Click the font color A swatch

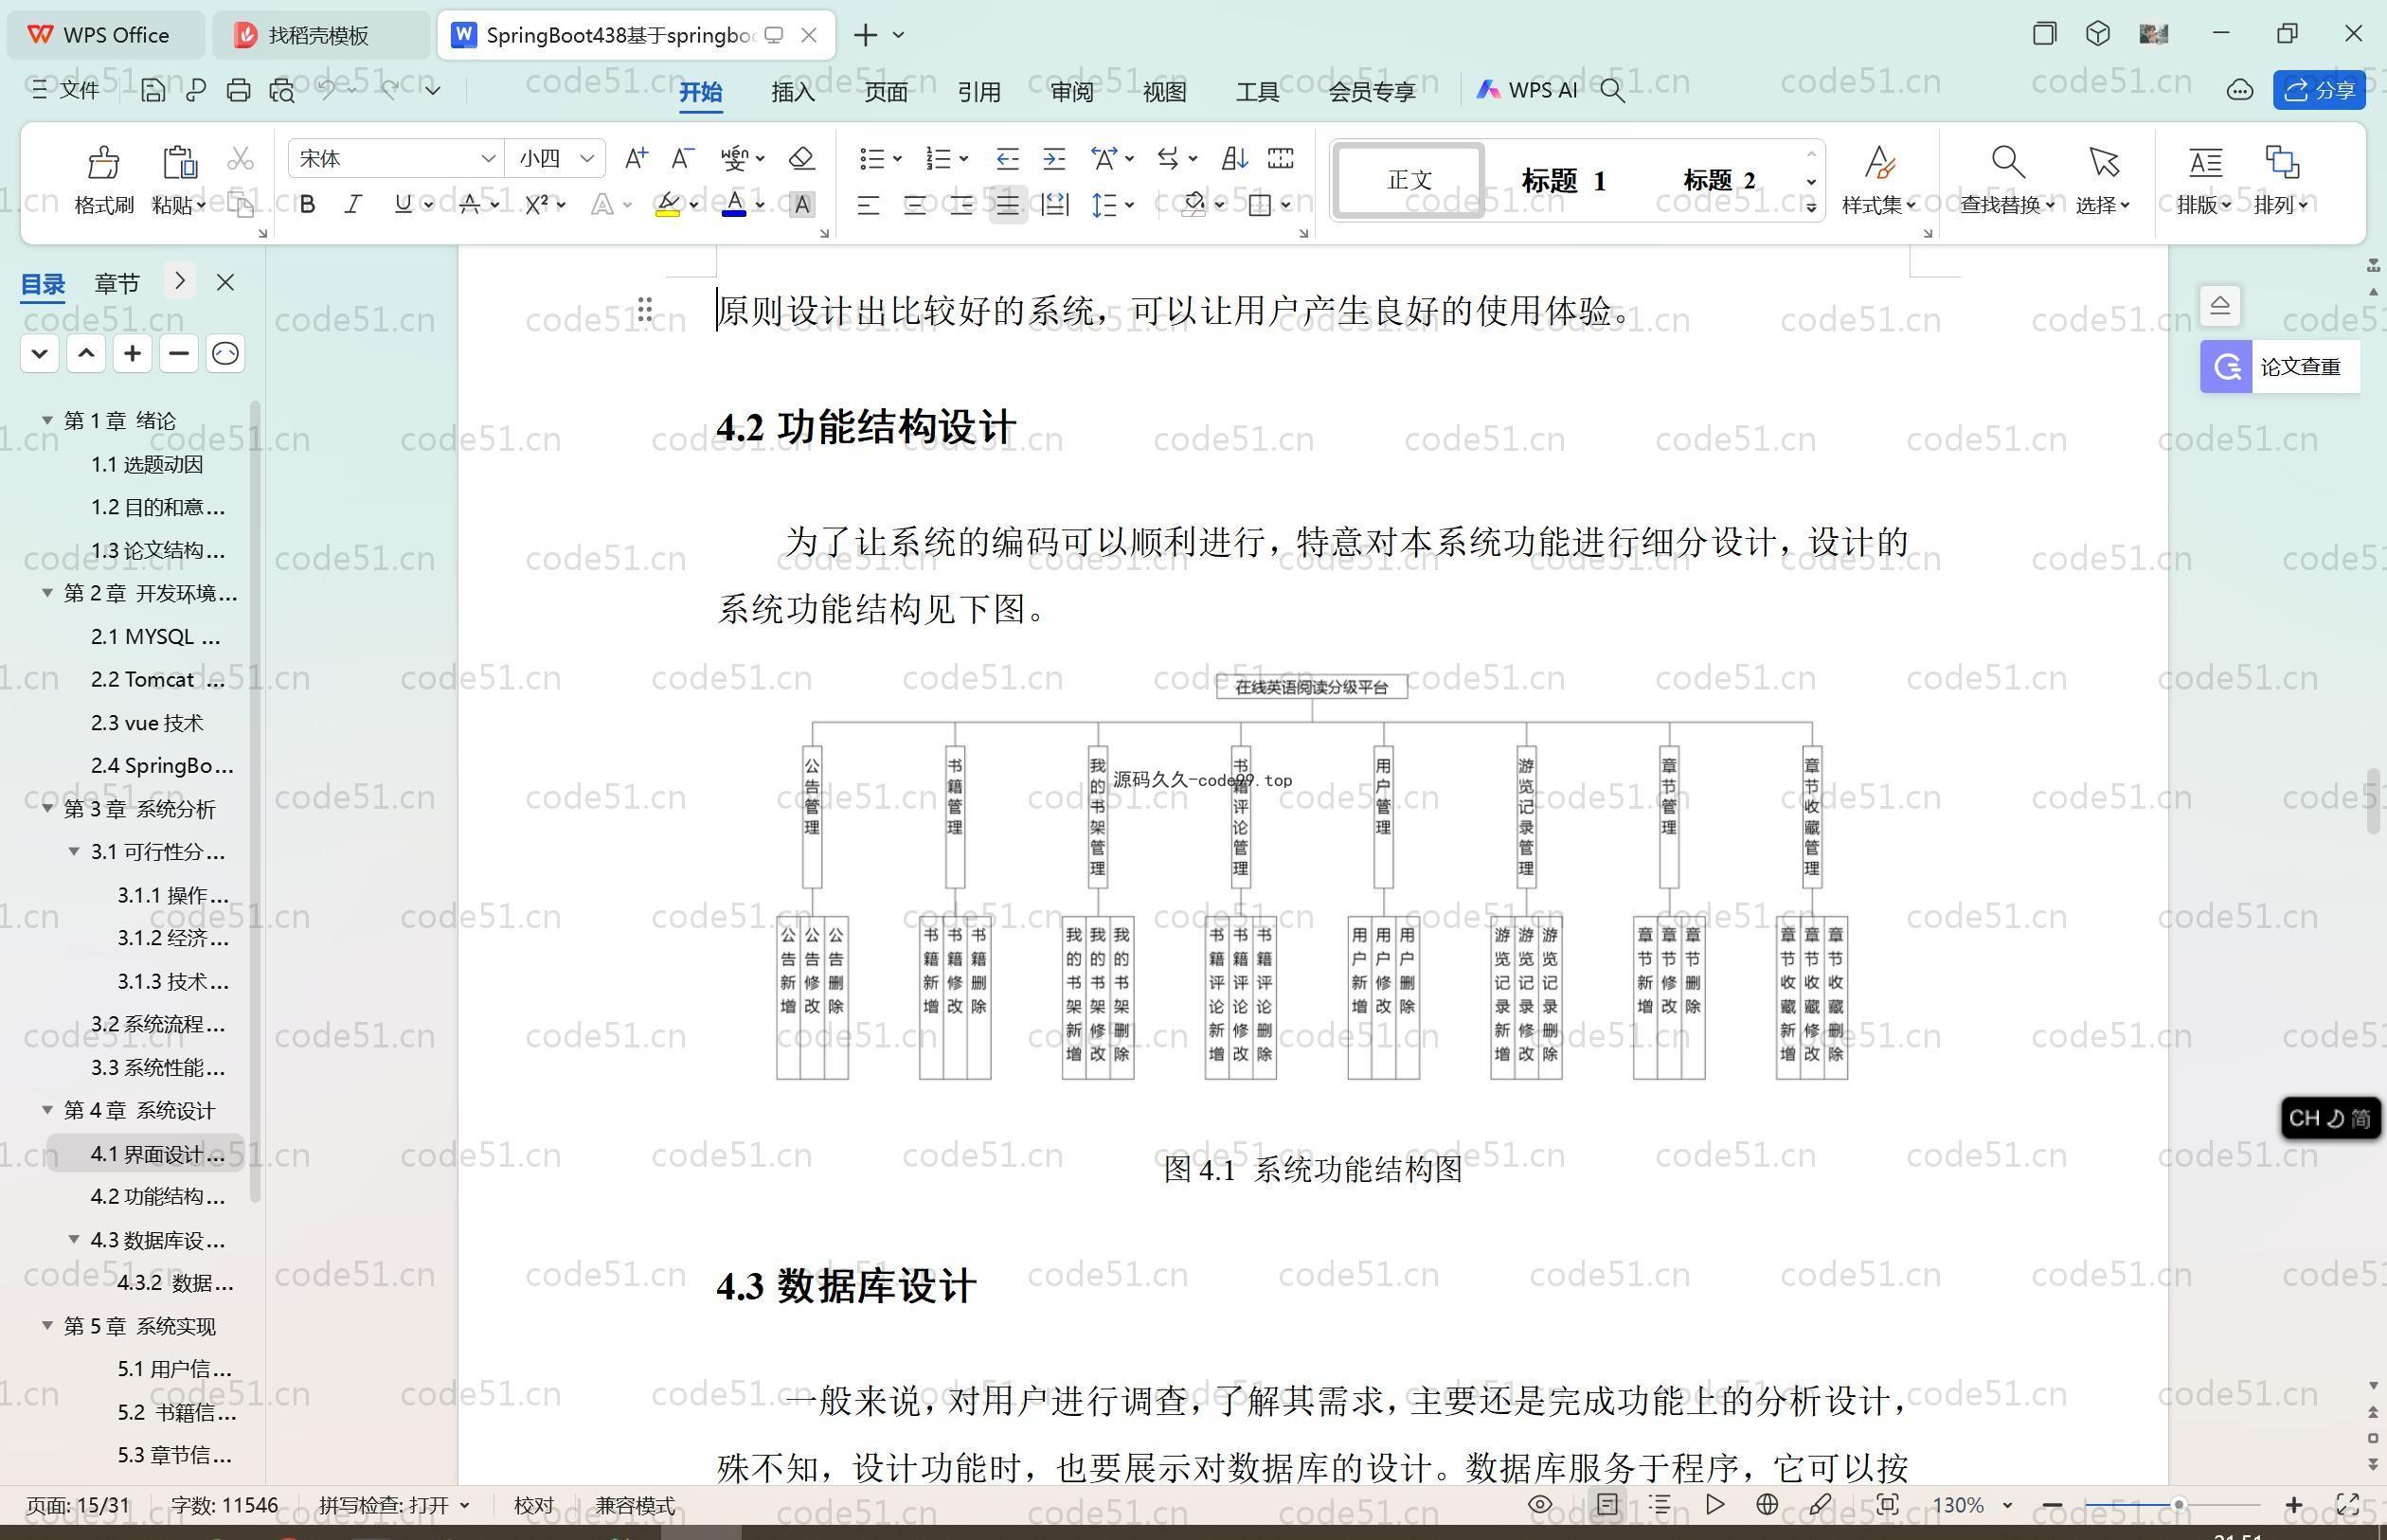coord(735,204)
